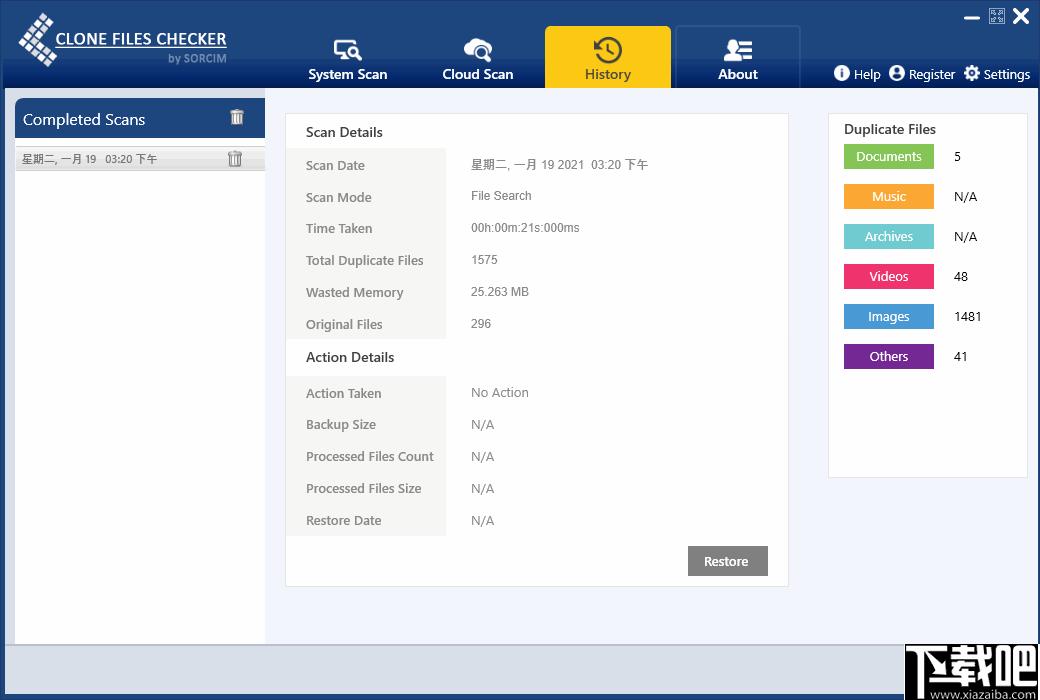
Task: Click the Images duplicate category
Action: pos(889,316)
